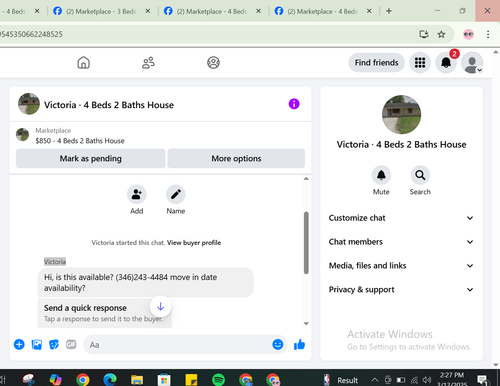Click the chat scrollbar thumb
The image size is (500, 386).
click(306, 243)
